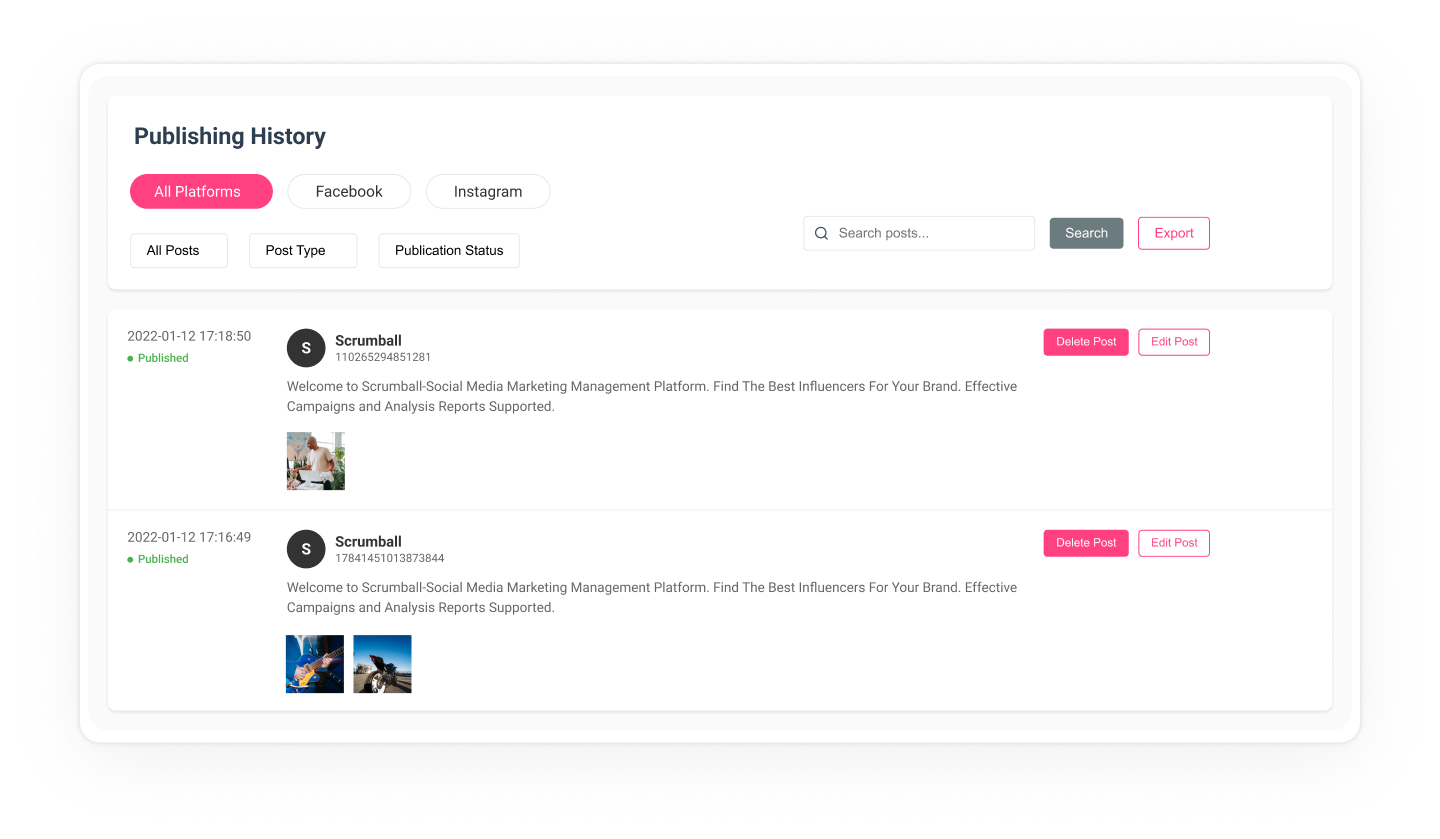Switch to the Instagram tab
The width and height of the screenshot is (1440, 839).
488,191
